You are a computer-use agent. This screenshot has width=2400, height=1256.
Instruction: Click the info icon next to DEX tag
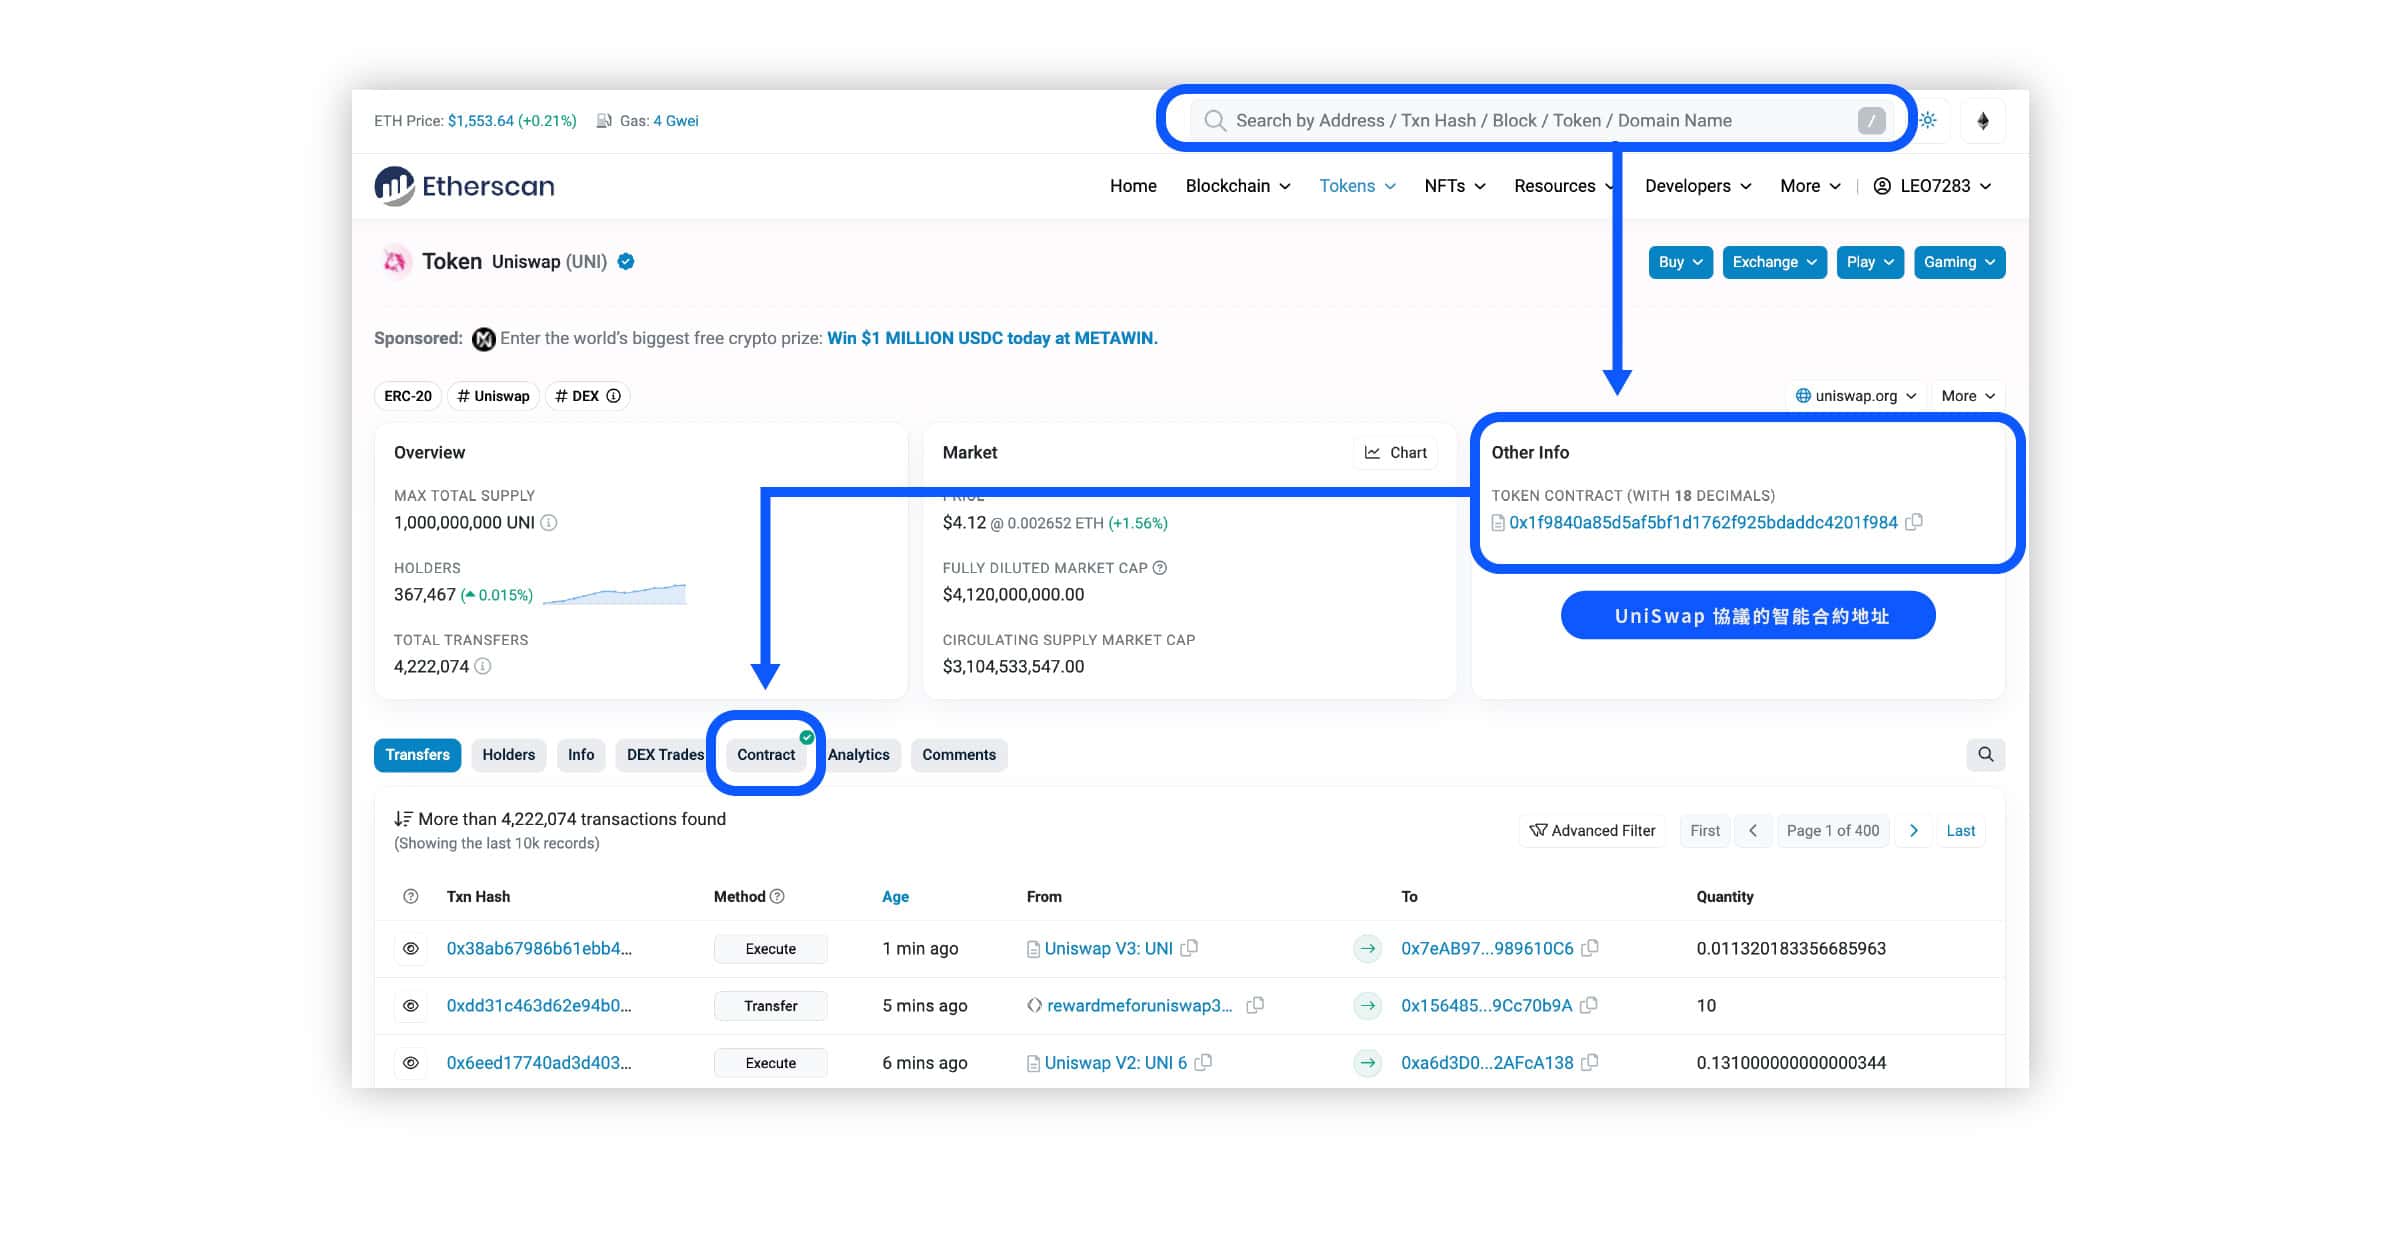[x=614, y=396]
